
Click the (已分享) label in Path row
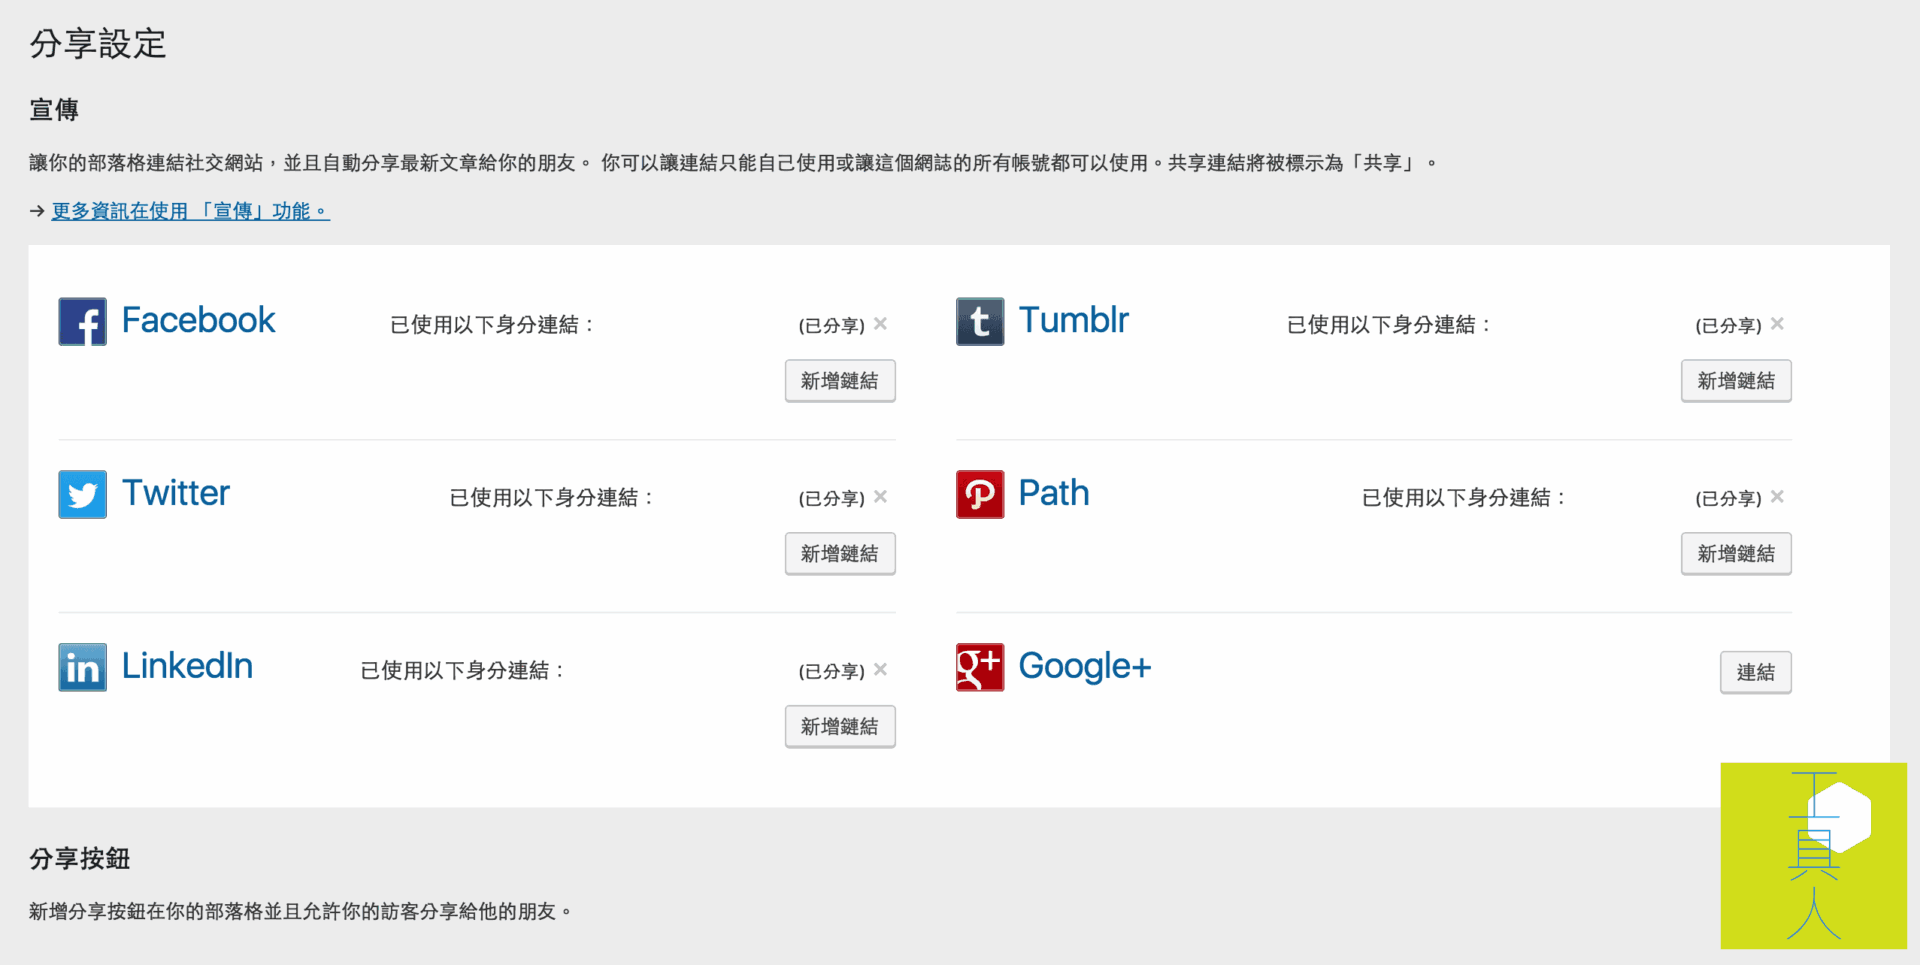coord(1728,498)
